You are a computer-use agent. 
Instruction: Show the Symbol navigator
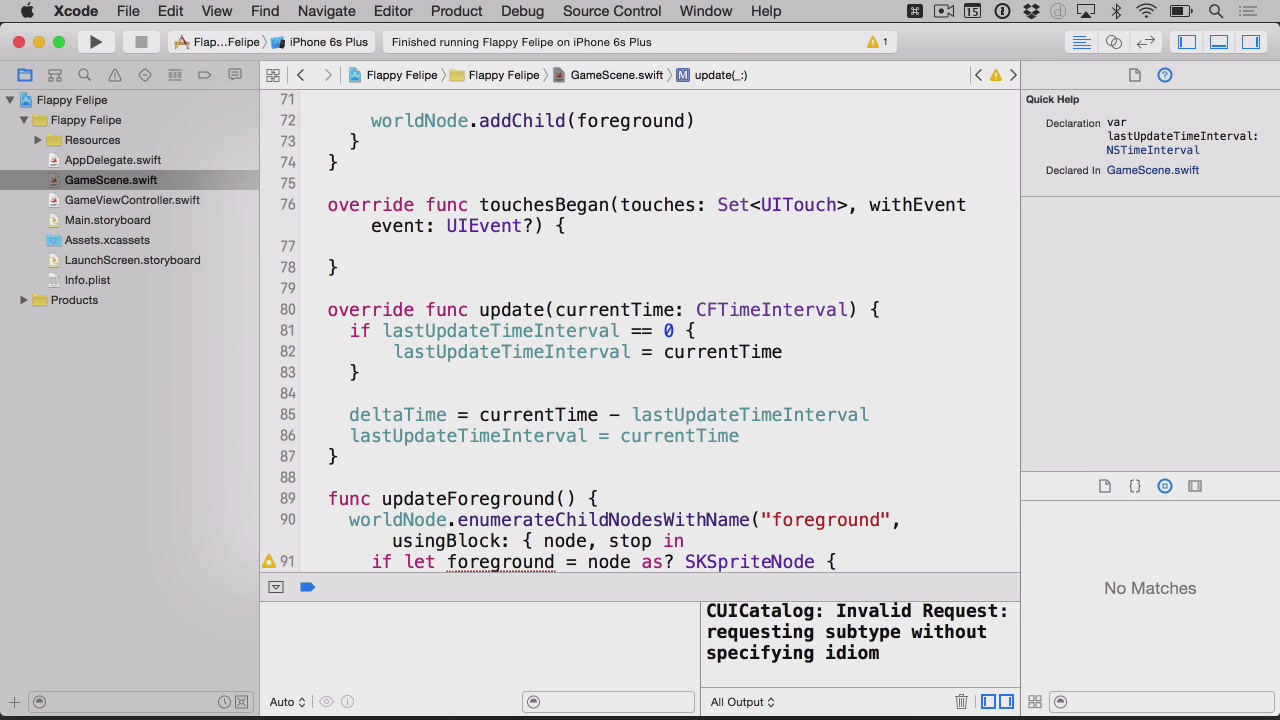click(x=55, y=75)
